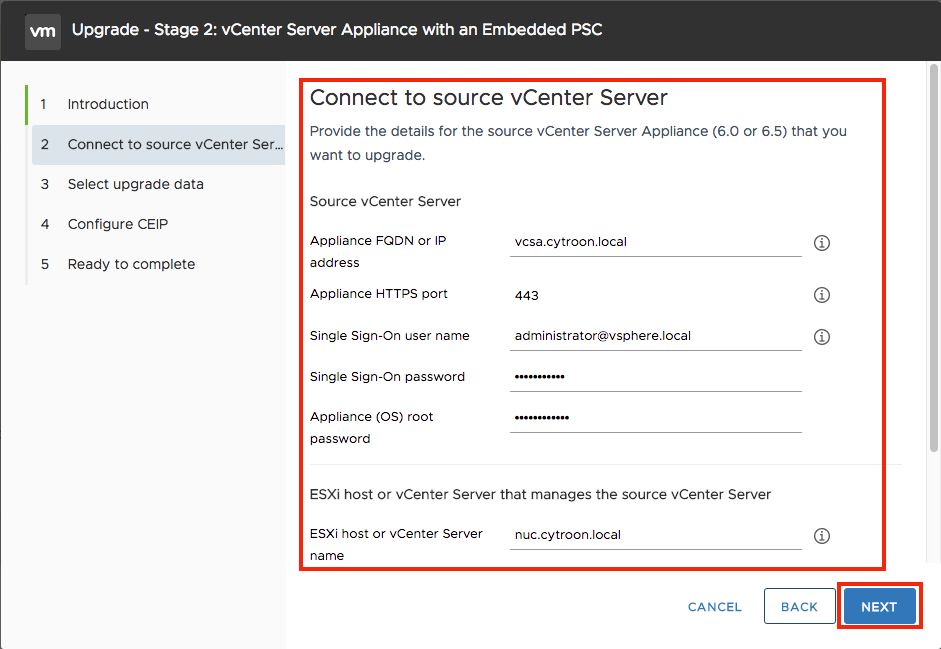Show info for ESXi host or vCenter Server name

(x=822, y=536)
